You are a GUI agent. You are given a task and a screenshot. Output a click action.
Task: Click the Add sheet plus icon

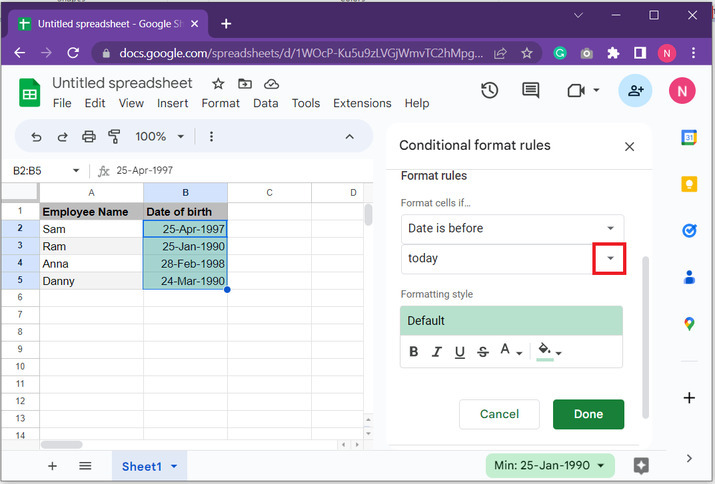tap(52, 466)
